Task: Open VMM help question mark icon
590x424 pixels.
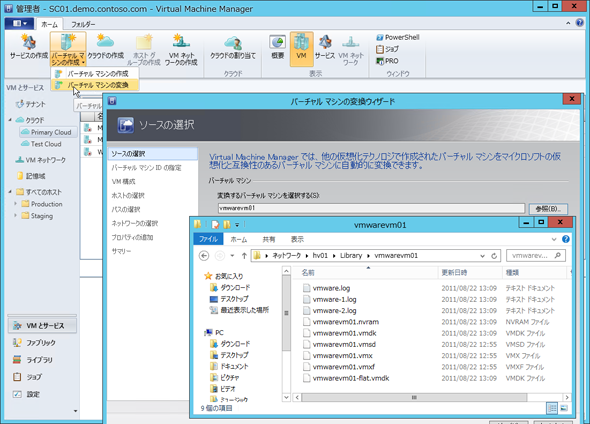Action: point(579,23)
